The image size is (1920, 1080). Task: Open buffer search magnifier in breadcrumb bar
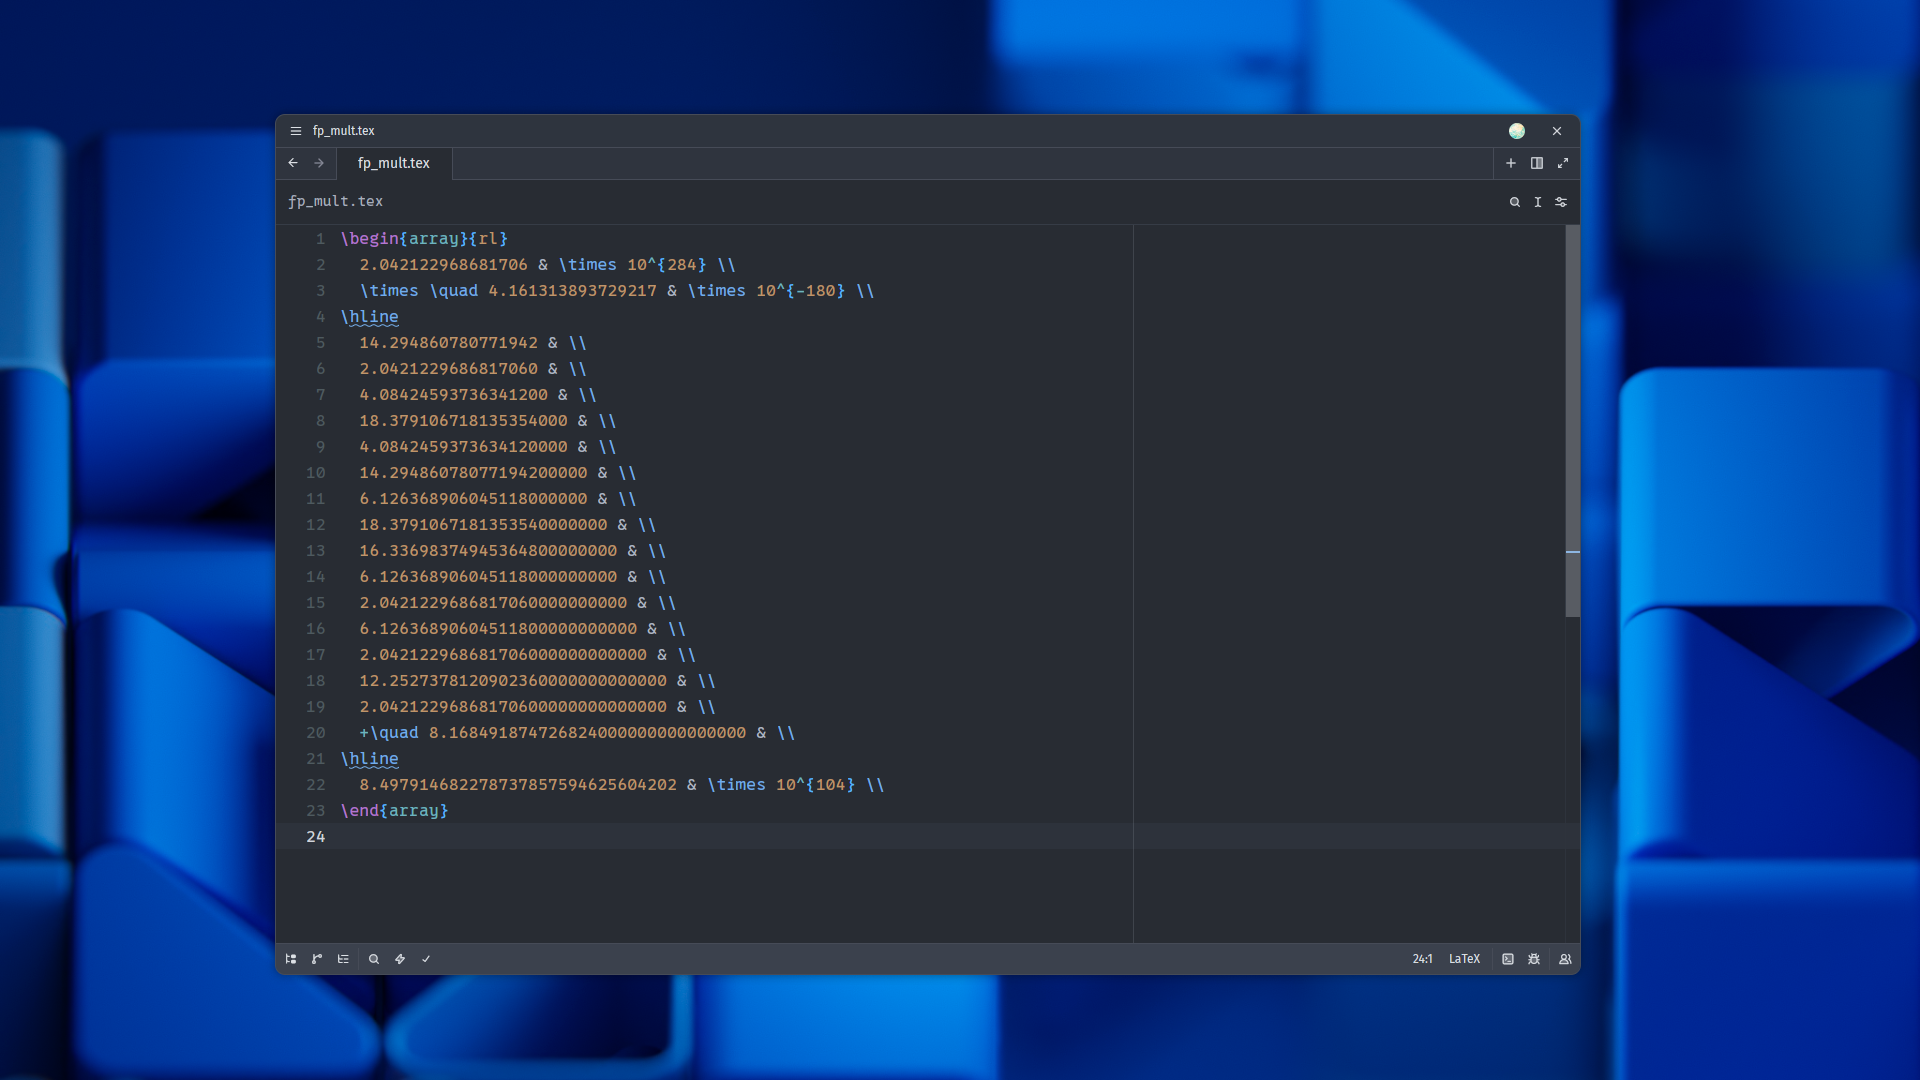click(x=1515, y=202)
